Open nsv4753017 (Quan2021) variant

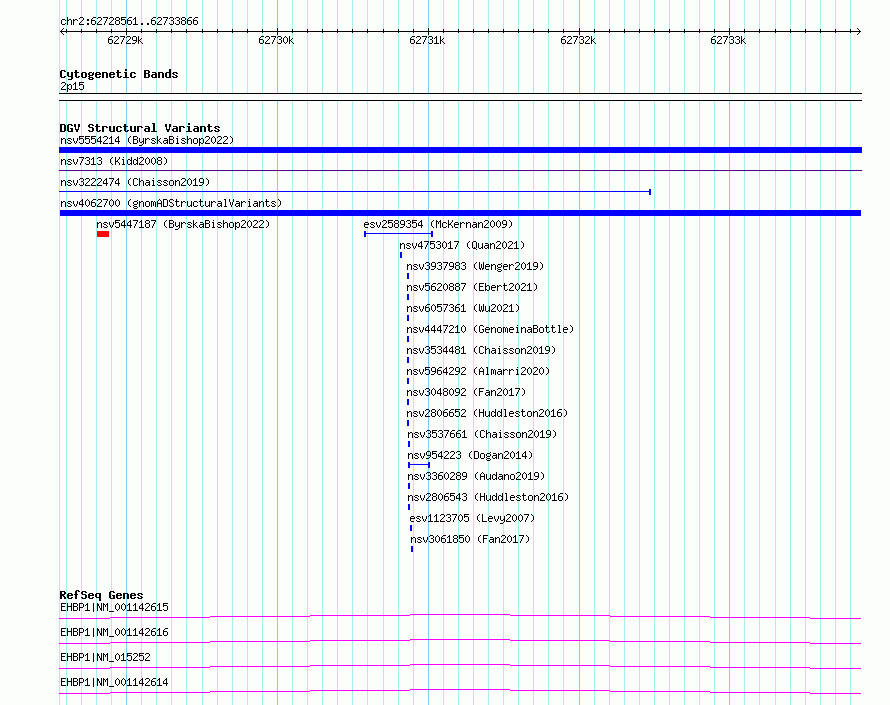[x=462, y=245]
